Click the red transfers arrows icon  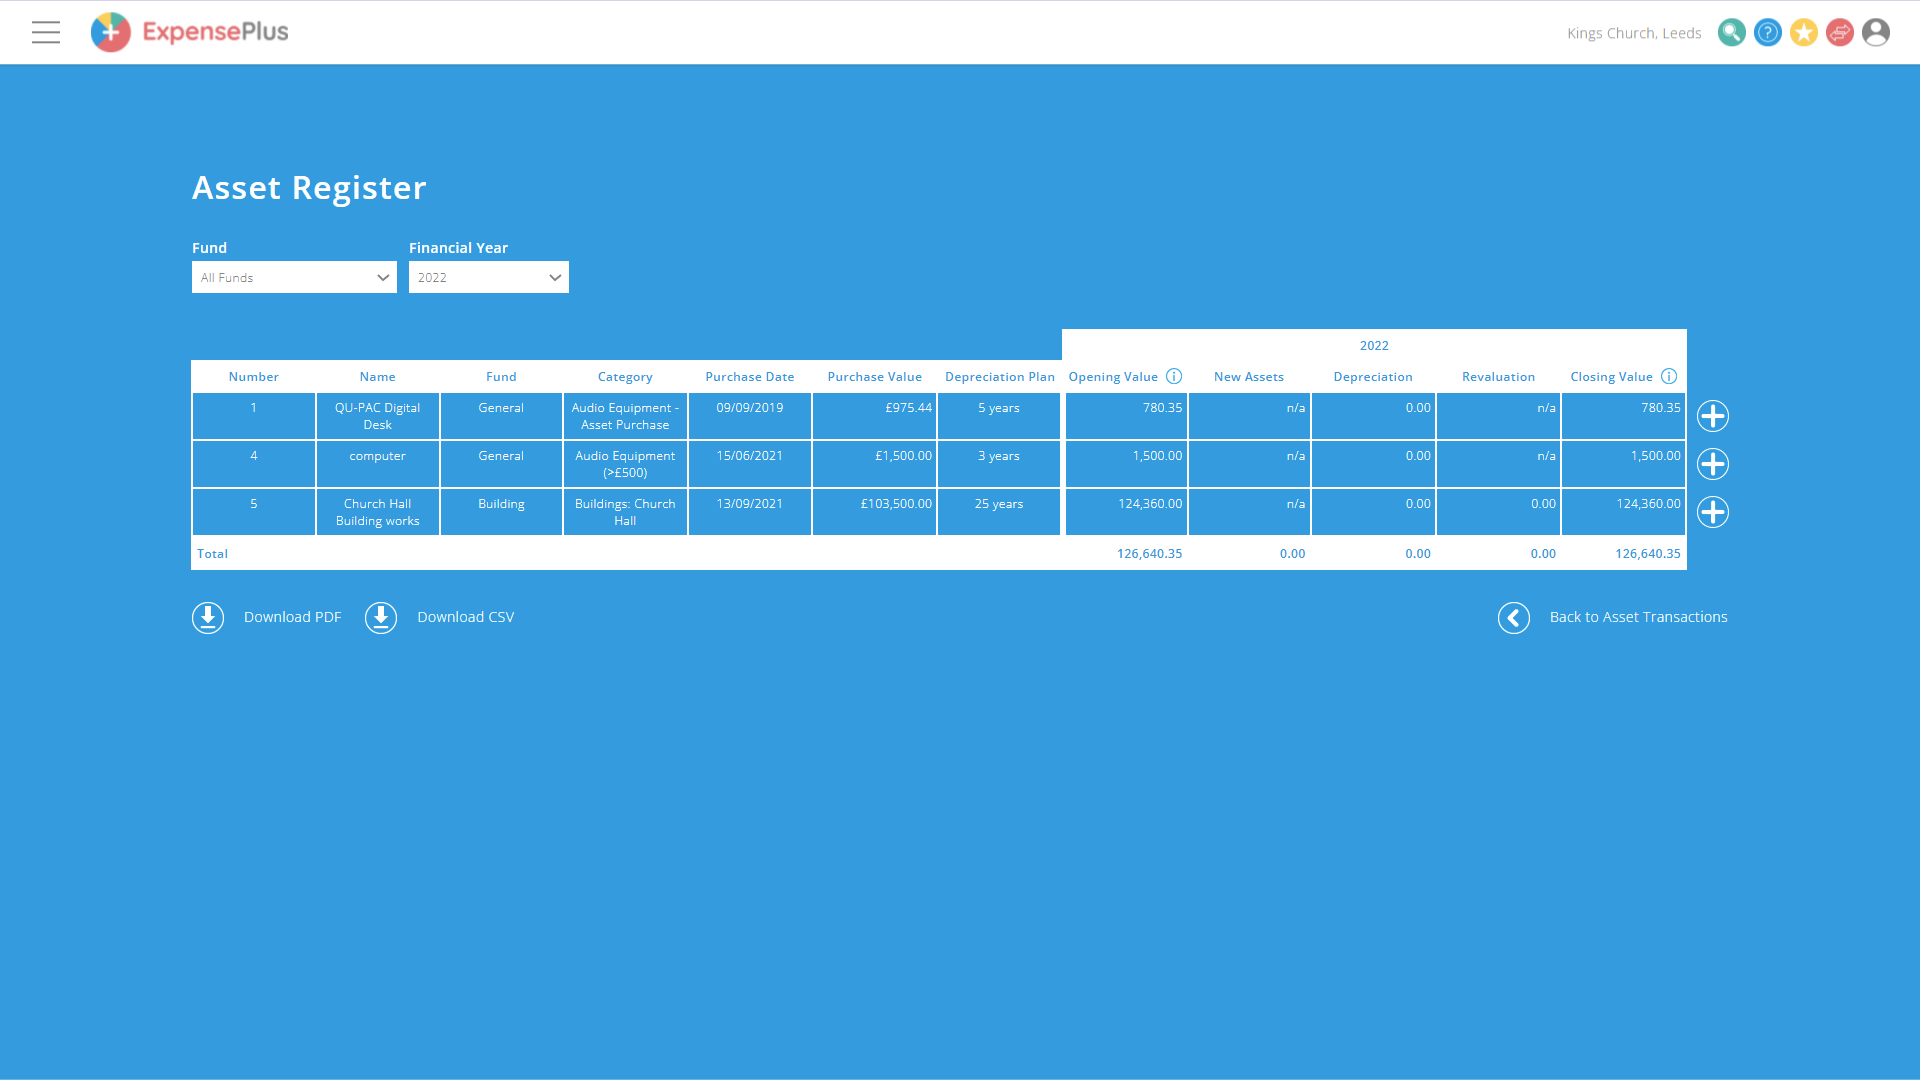tap(1840, 32)
